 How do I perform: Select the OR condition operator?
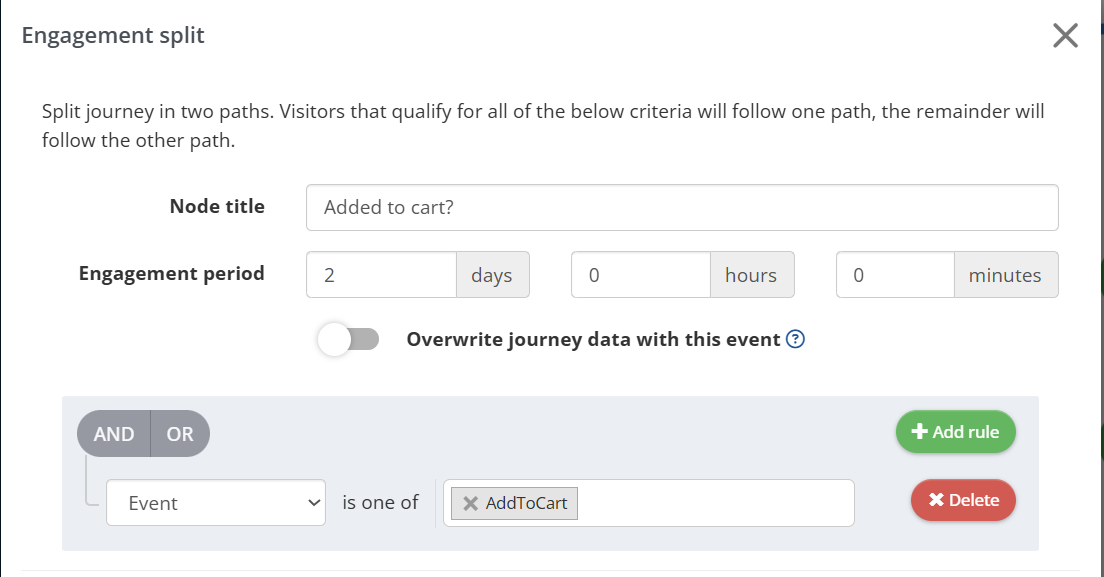click(180, 433)
